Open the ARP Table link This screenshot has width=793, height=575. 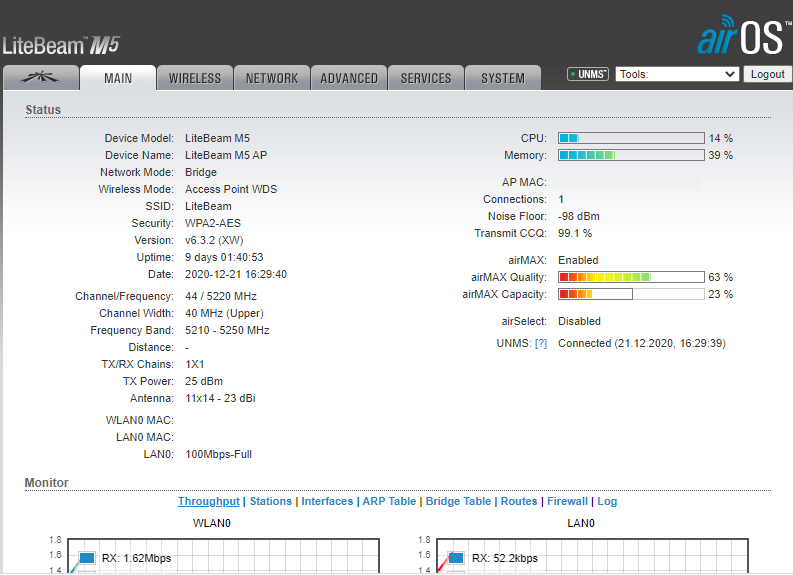388,501
